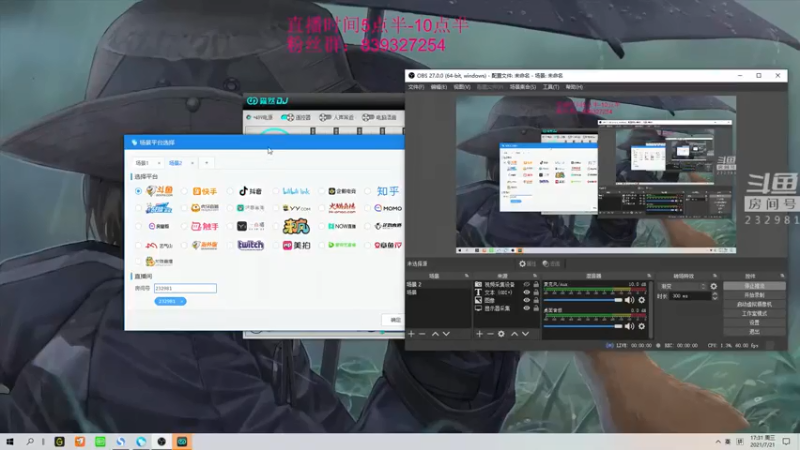
Task: Add a source with the plus icon
Action: (x=479, y=334)
